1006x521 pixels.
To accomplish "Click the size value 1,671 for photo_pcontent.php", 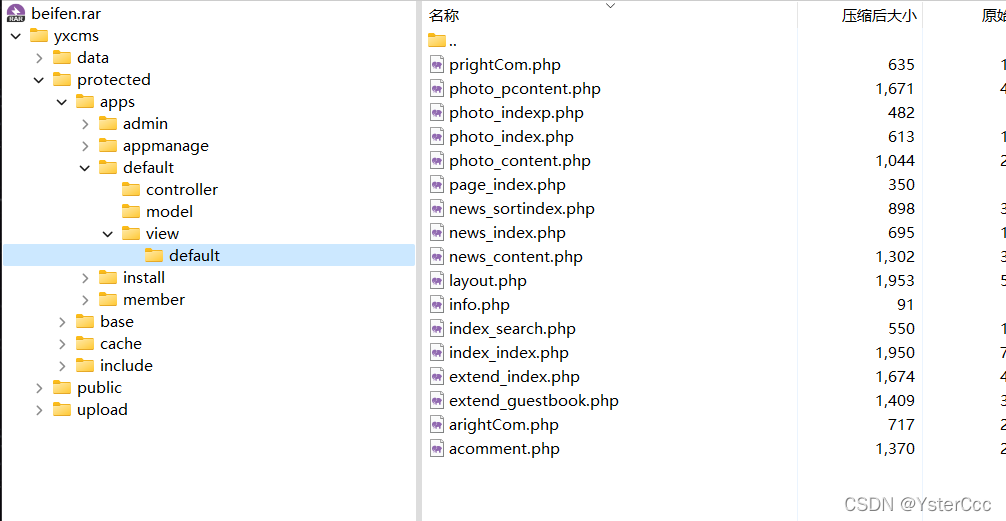I will (895, 89).
